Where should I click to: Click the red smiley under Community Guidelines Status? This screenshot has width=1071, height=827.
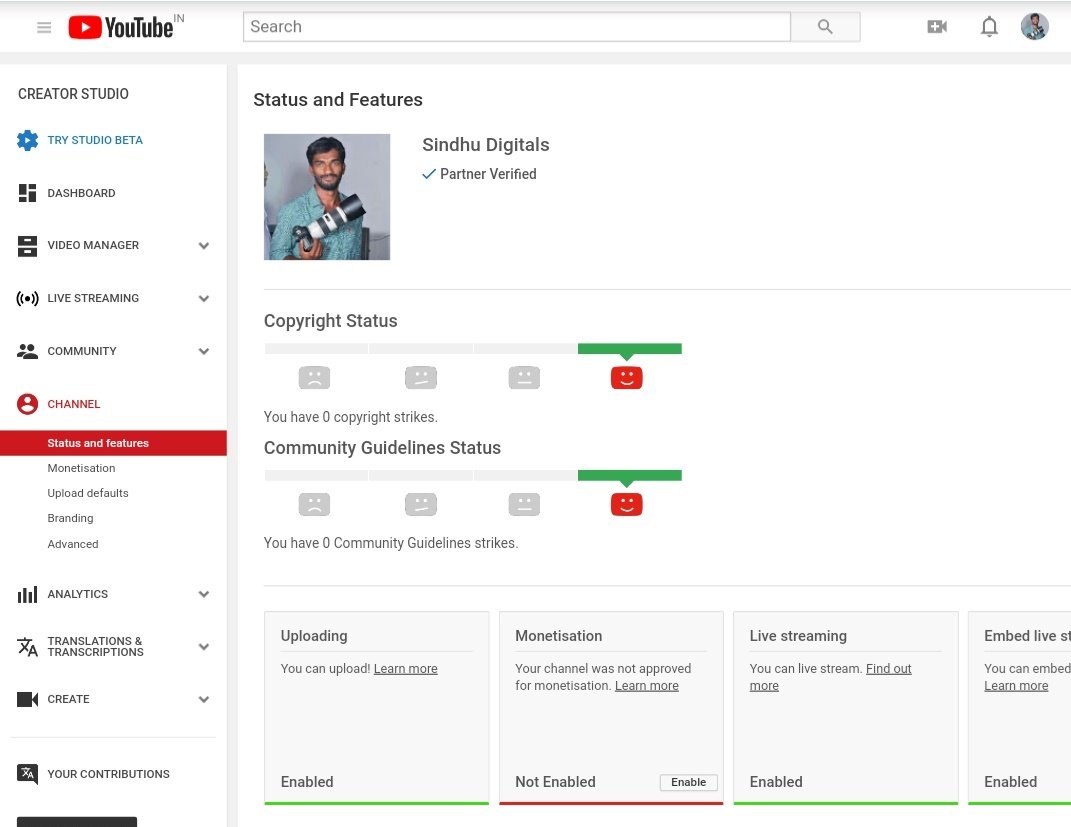click(626, 505)
